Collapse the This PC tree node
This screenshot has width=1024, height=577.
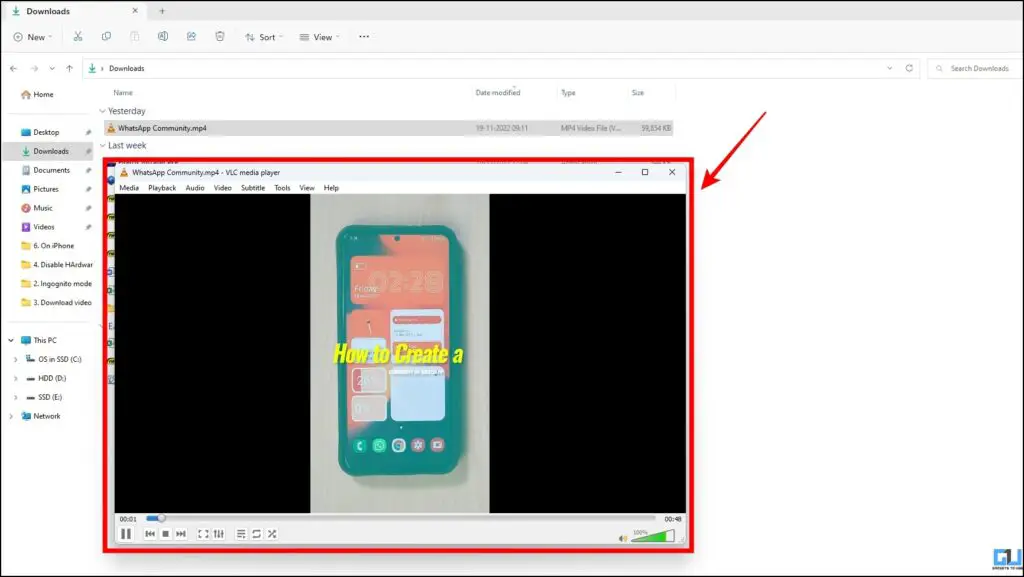11,341
